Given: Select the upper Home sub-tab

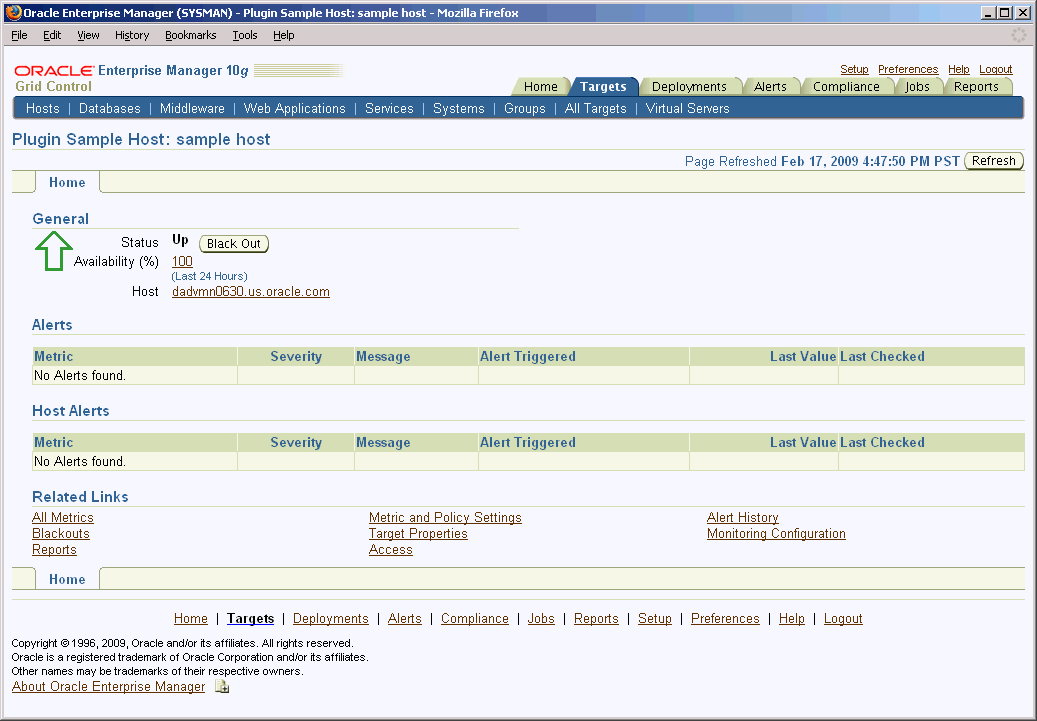Looking at the screenshot, I should (67, 183).
